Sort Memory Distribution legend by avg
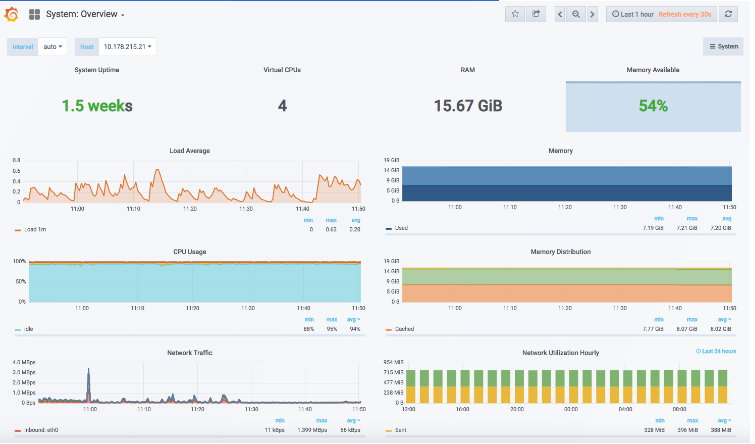Image resolution: width=755 pixels, height=444 pixels. tap(724, 320)
